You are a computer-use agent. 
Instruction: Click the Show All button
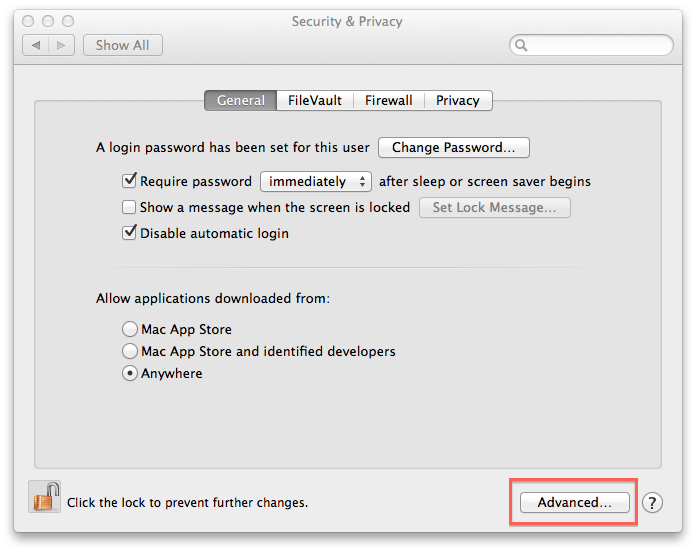coord(122,45)
